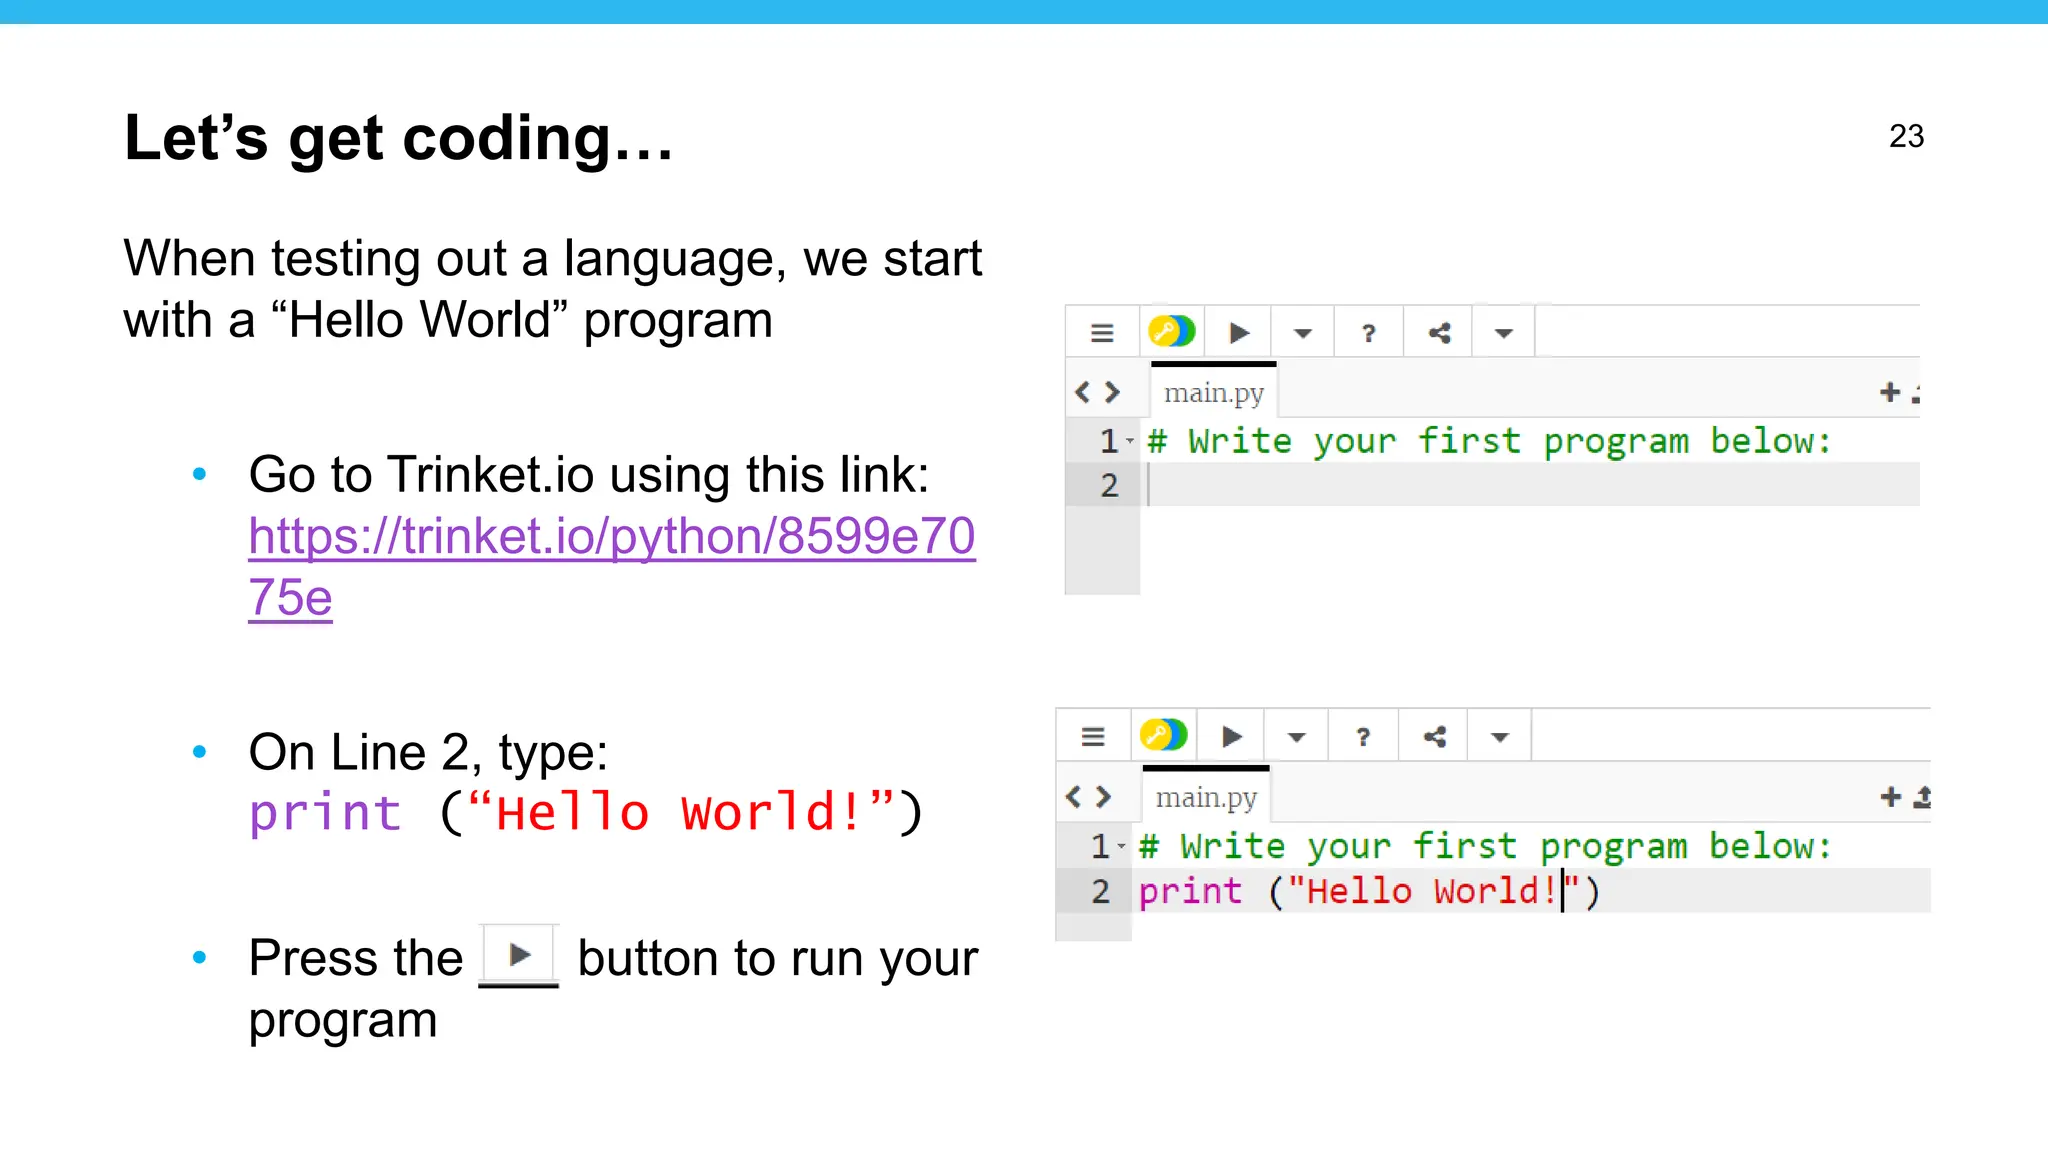The image size is (2048, 1152).
Task: Click the code navigation arrows in upper editor
Action: coord(1096,392)
